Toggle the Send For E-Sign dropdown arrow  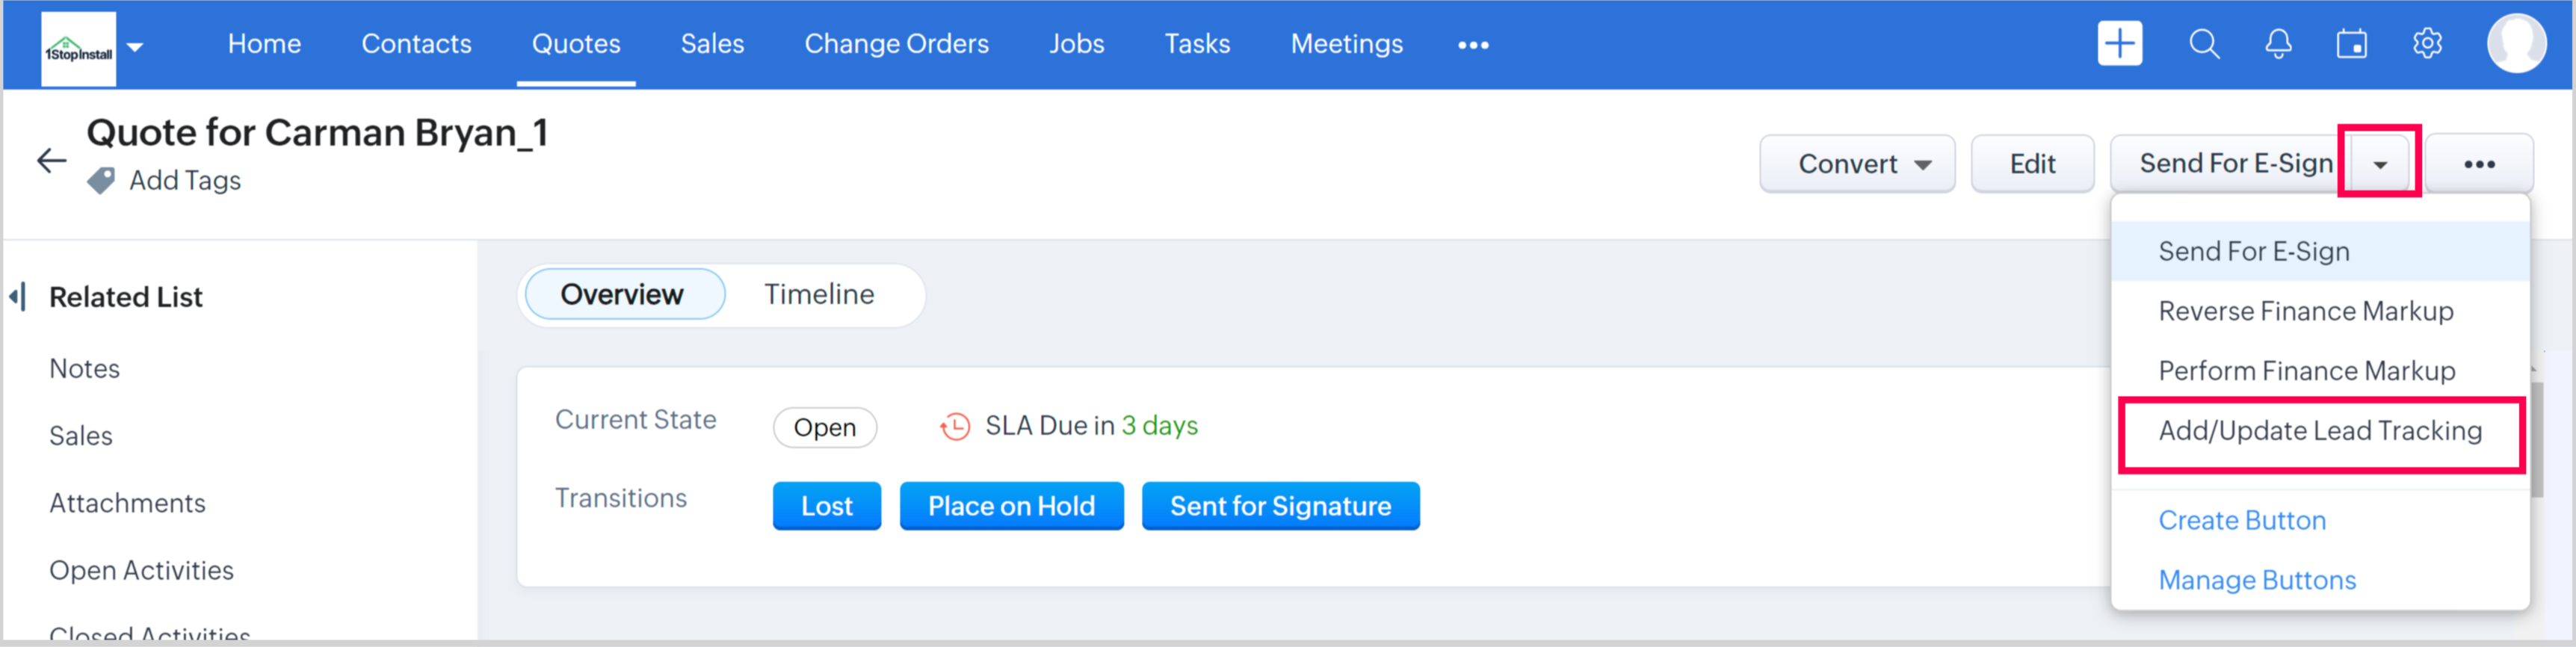click(2380, 164)
